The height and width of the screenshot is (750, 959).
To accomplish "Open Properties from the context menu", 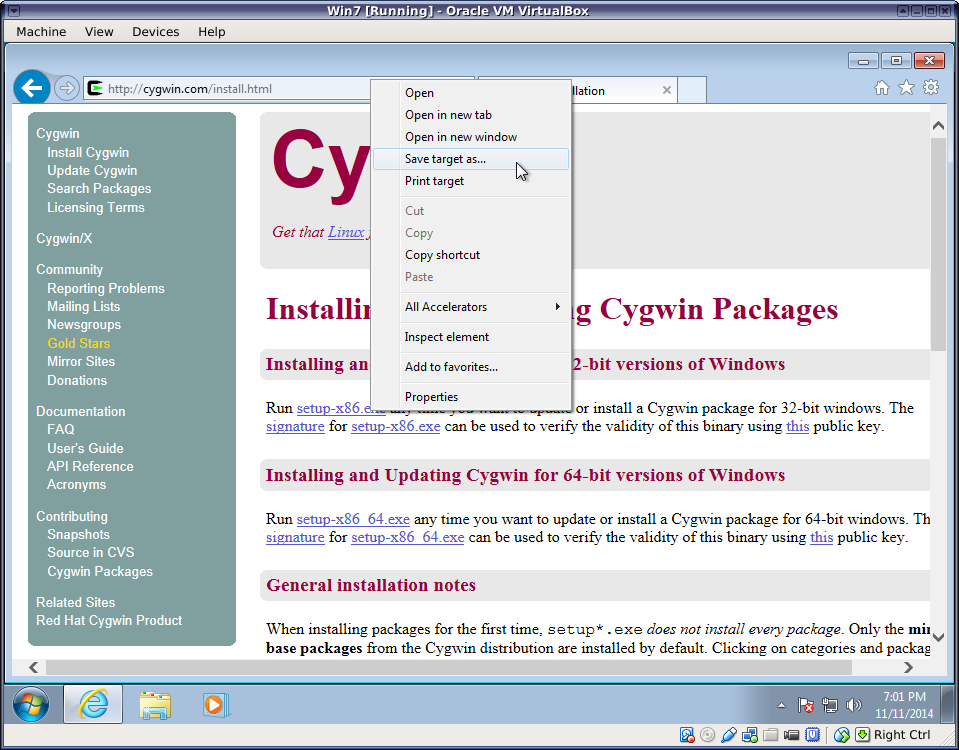I will 470,397.
